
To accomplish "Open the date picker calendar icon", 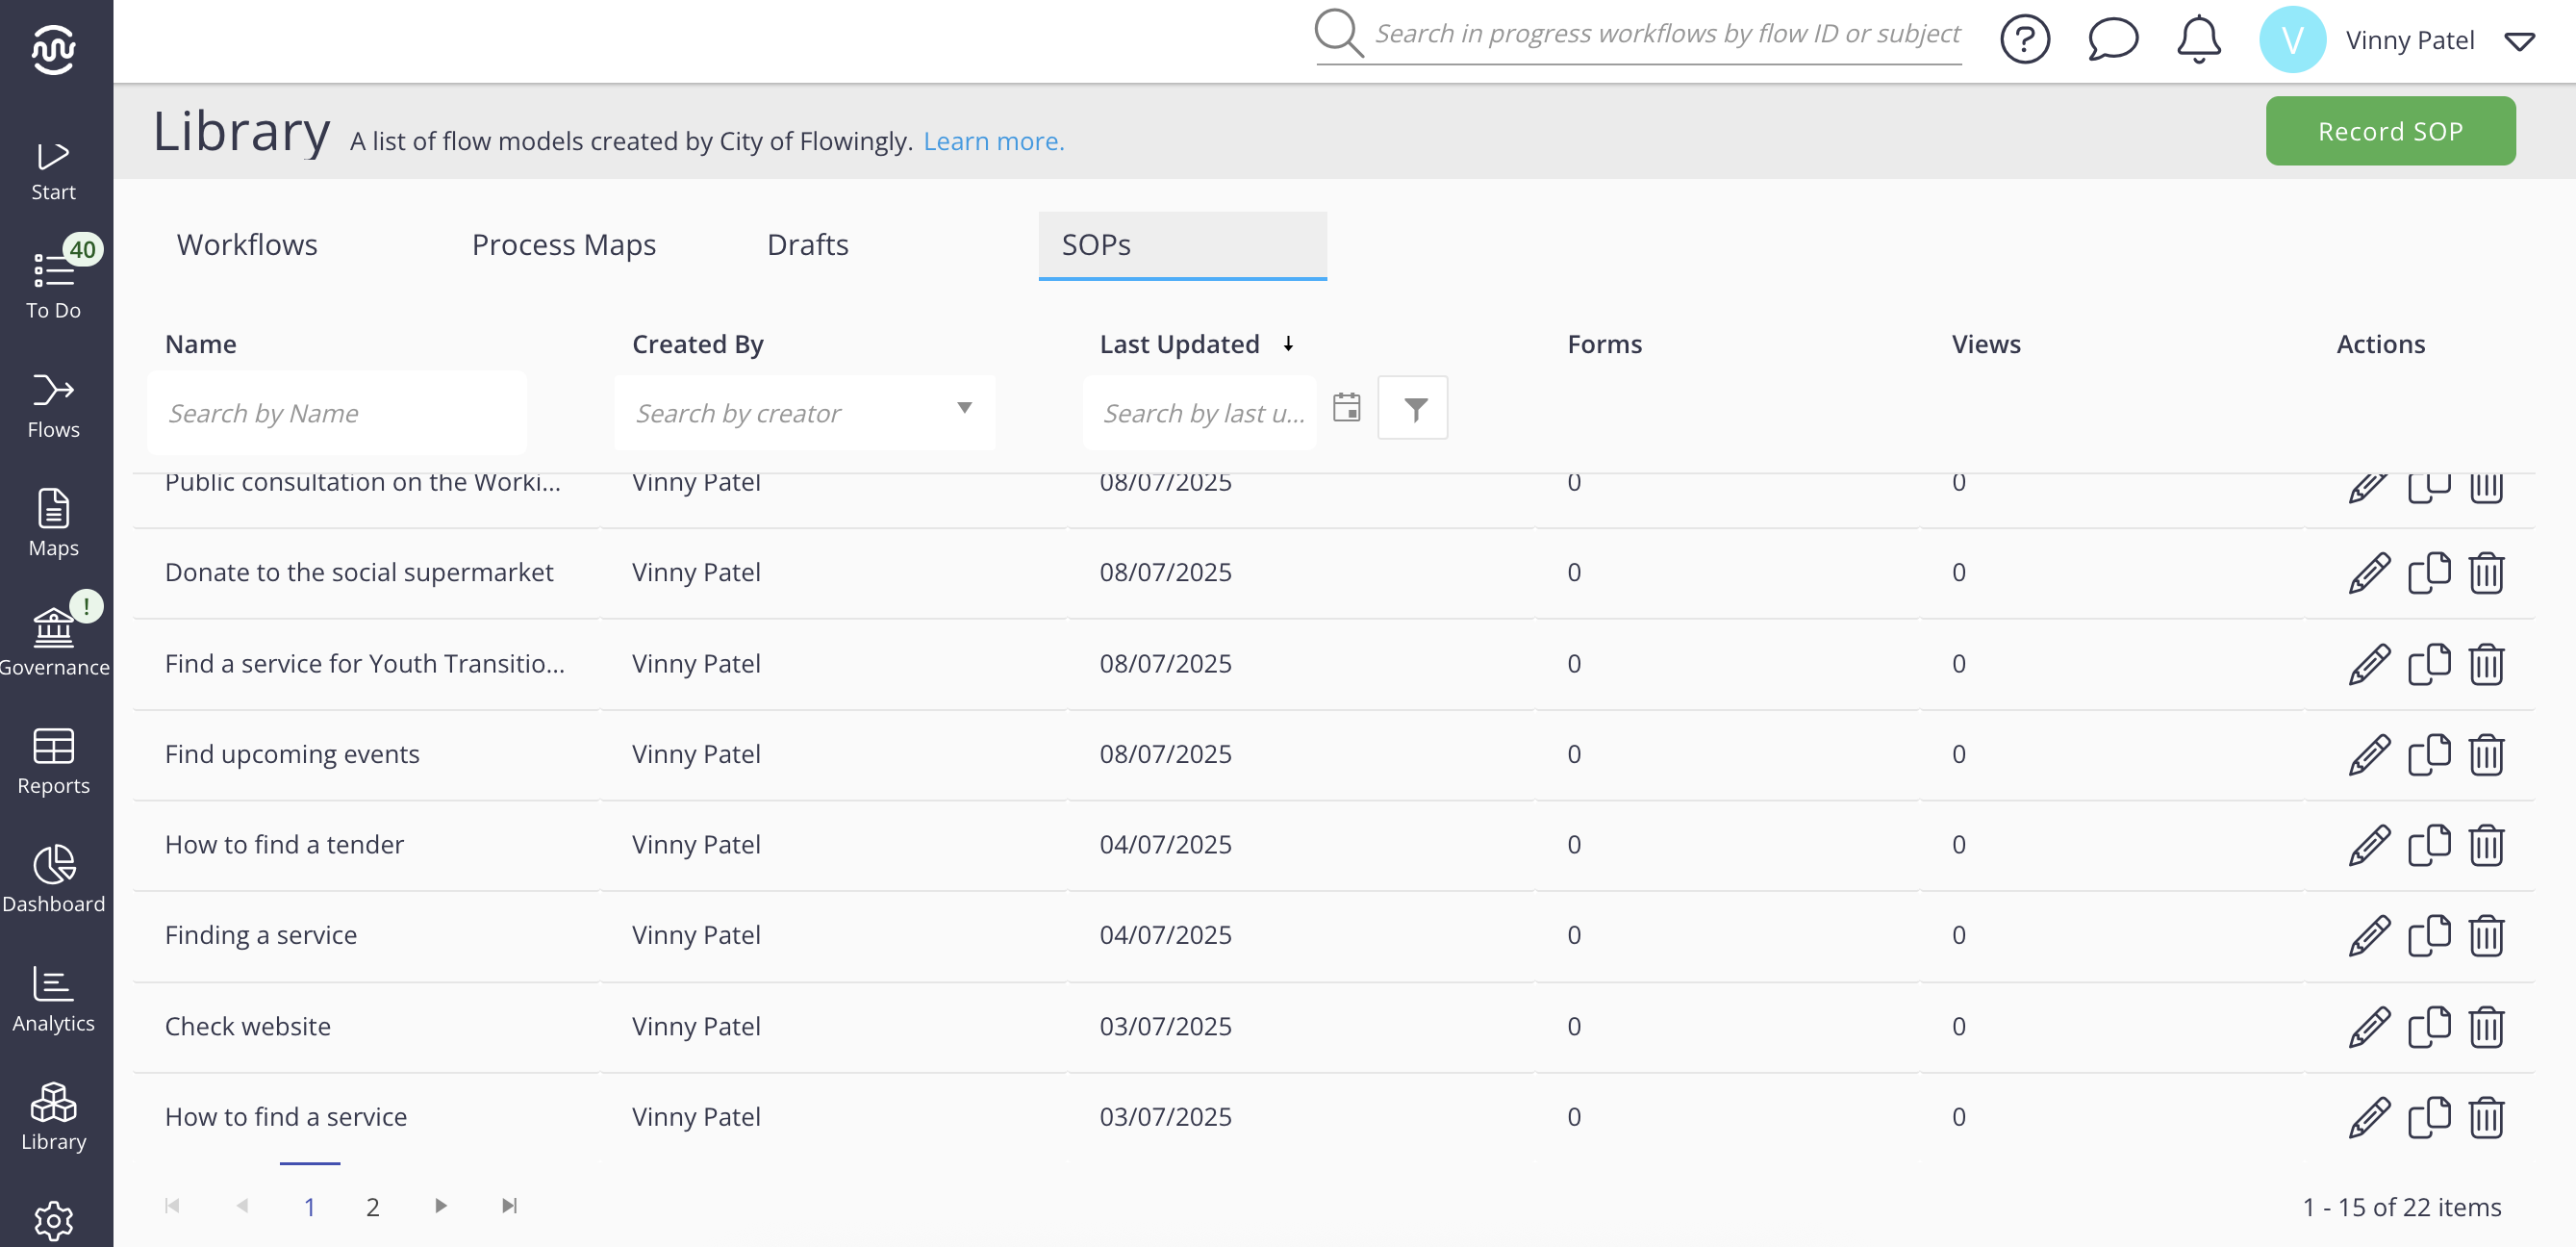I will (1346, 408).
